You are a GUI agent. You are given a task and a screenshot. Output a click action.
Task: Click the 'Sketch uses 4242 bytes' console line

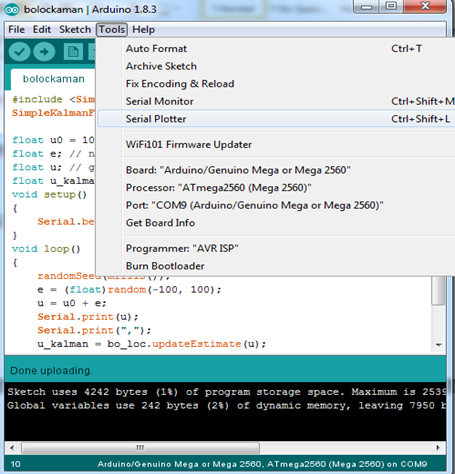(226, 392)
